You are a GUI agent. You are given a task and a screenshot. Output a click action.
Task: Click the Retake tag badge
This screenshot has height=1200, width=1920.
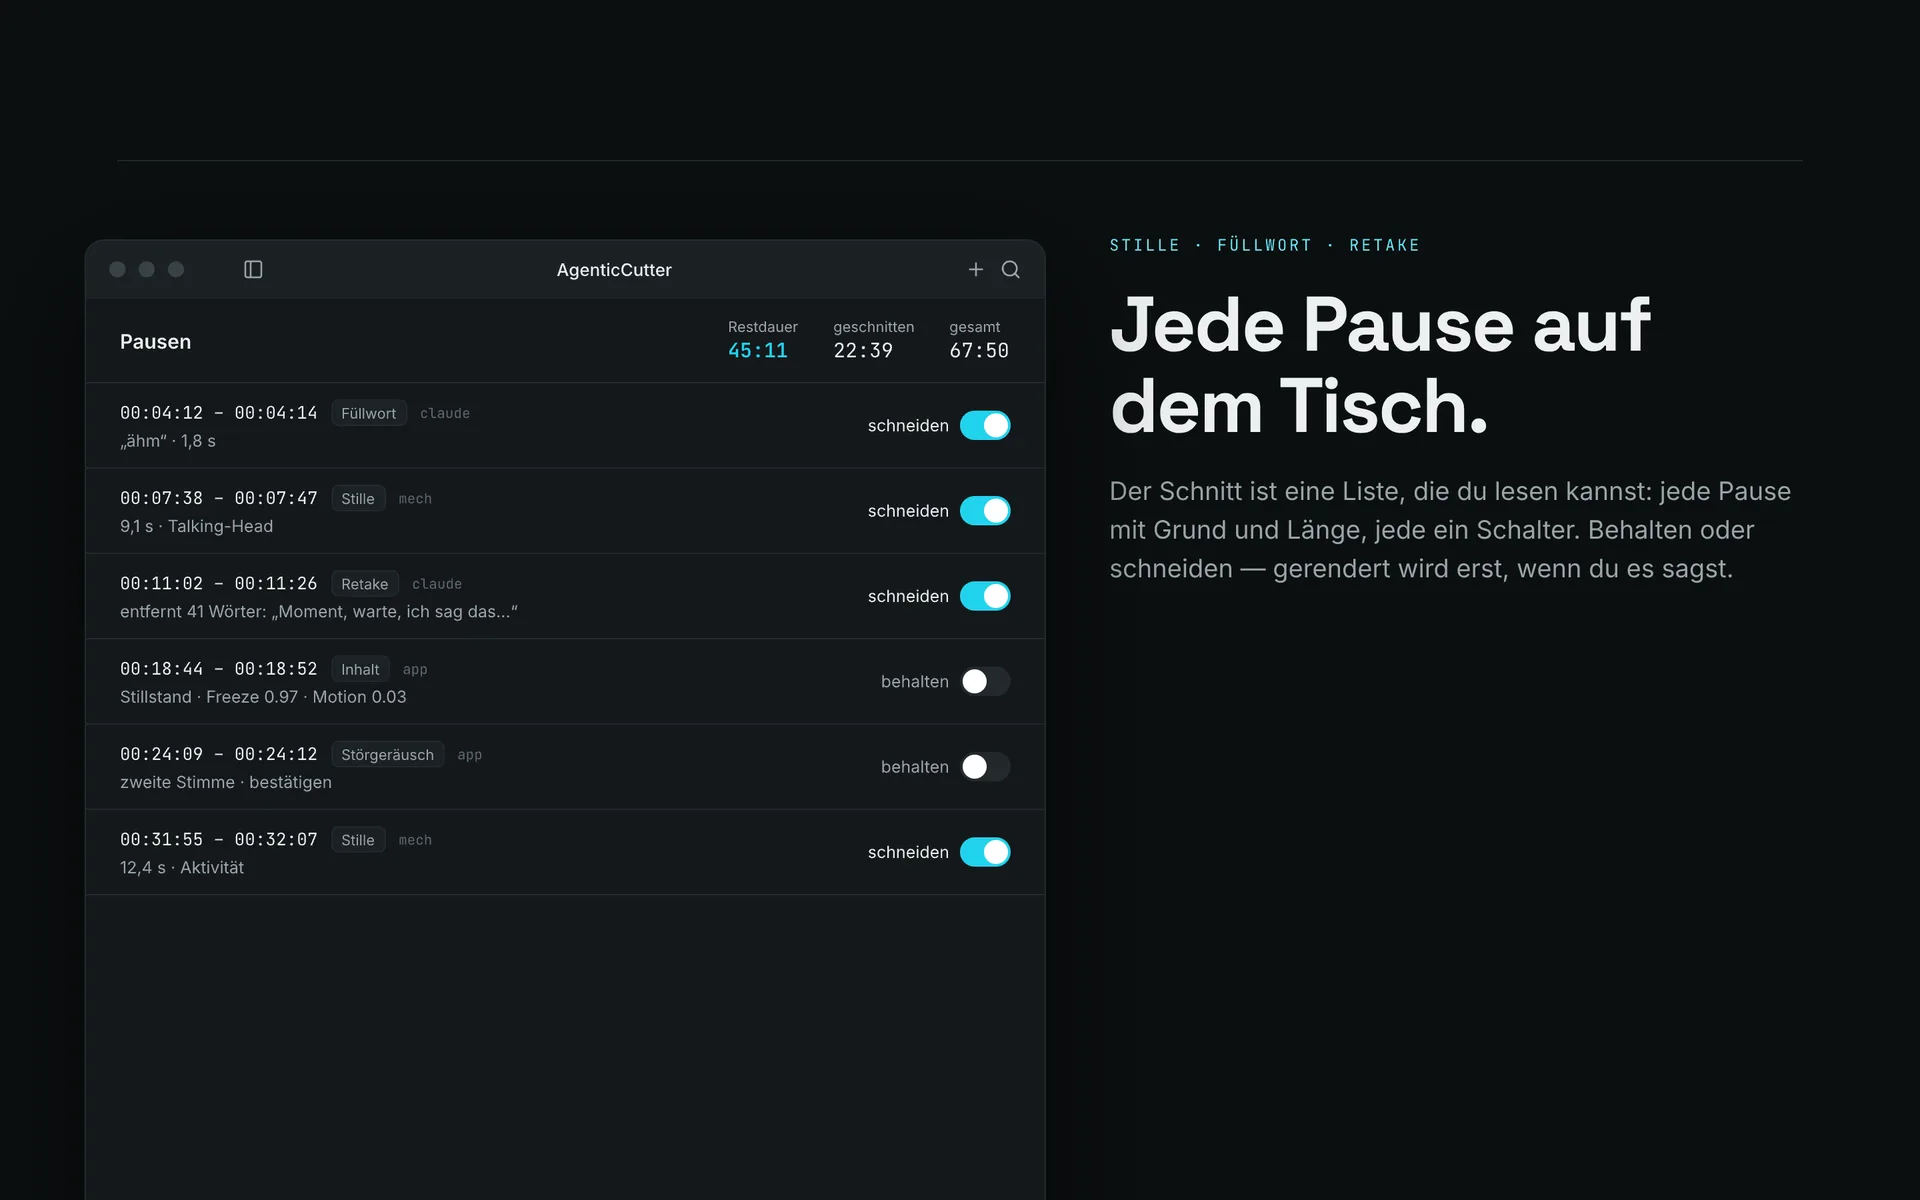[x=365, y=584]
